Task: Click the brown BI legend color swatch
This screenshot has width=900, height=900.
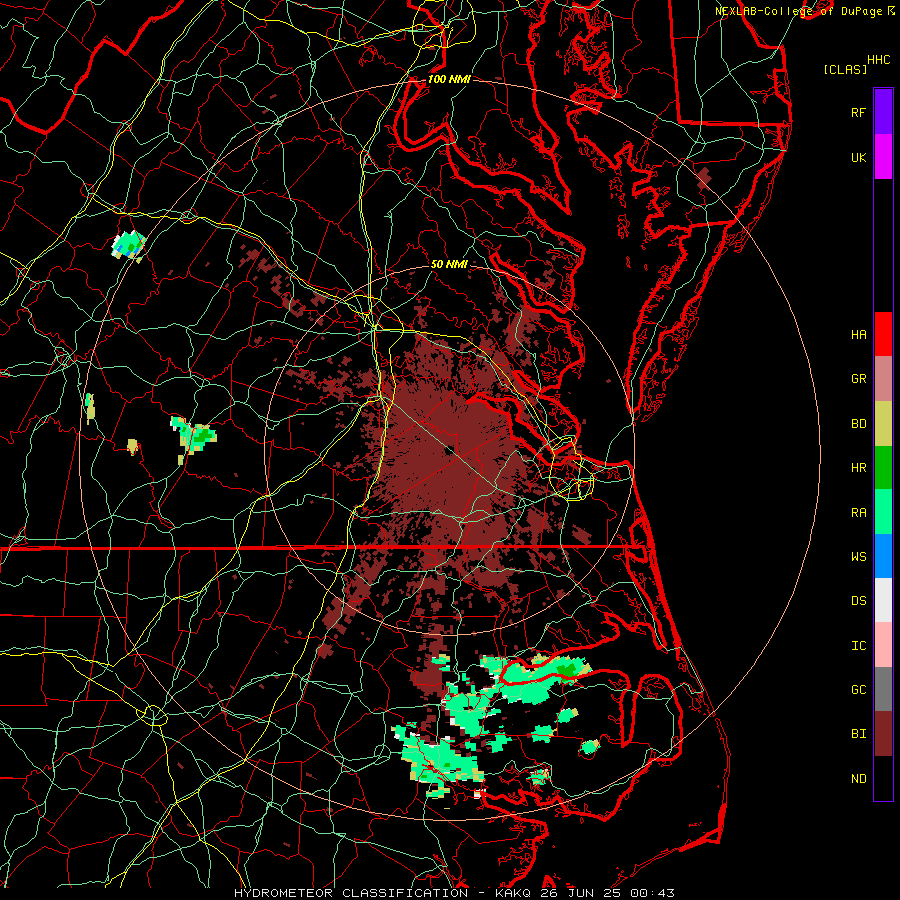Action: (883, 734)
